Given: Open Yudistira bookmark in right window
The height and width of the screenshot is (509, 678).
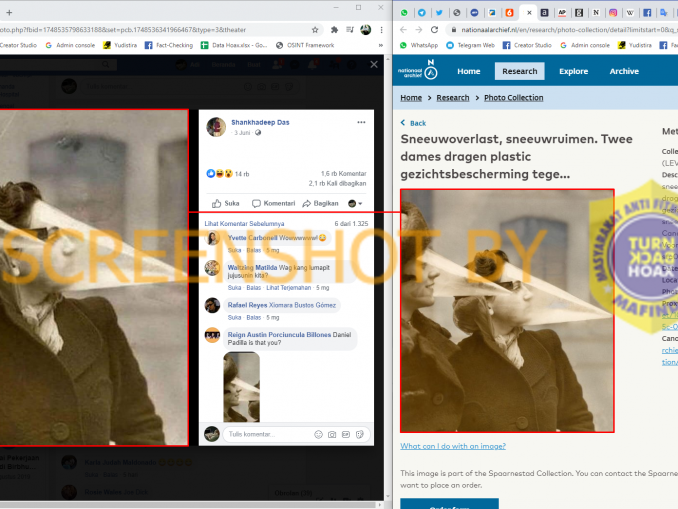Looking at the screenshot, I should [635, 45].
